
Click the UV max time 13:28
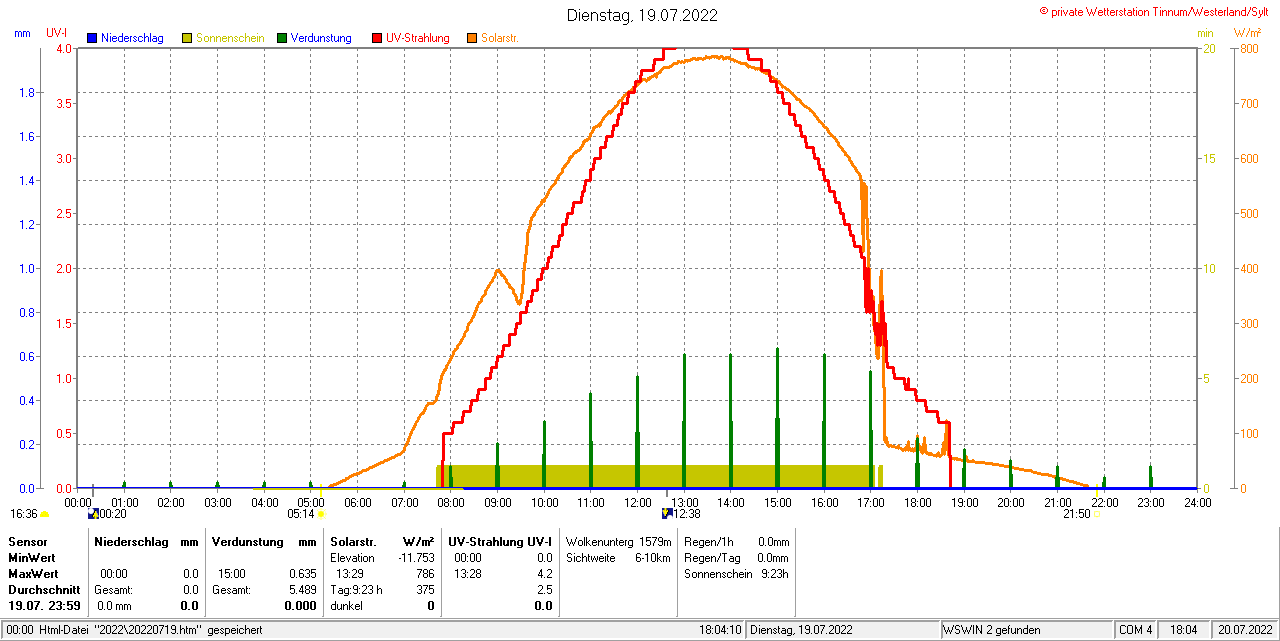point(468,573)
